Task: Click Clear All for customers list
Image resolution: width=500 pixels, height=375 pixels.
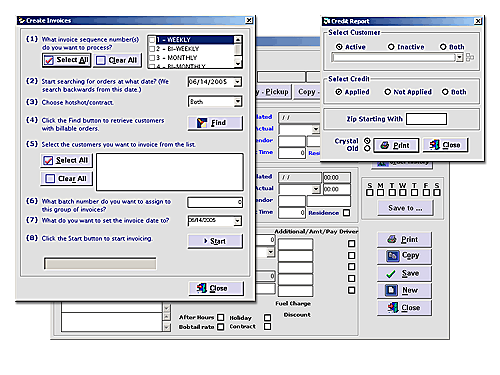Action: (66, 179)
